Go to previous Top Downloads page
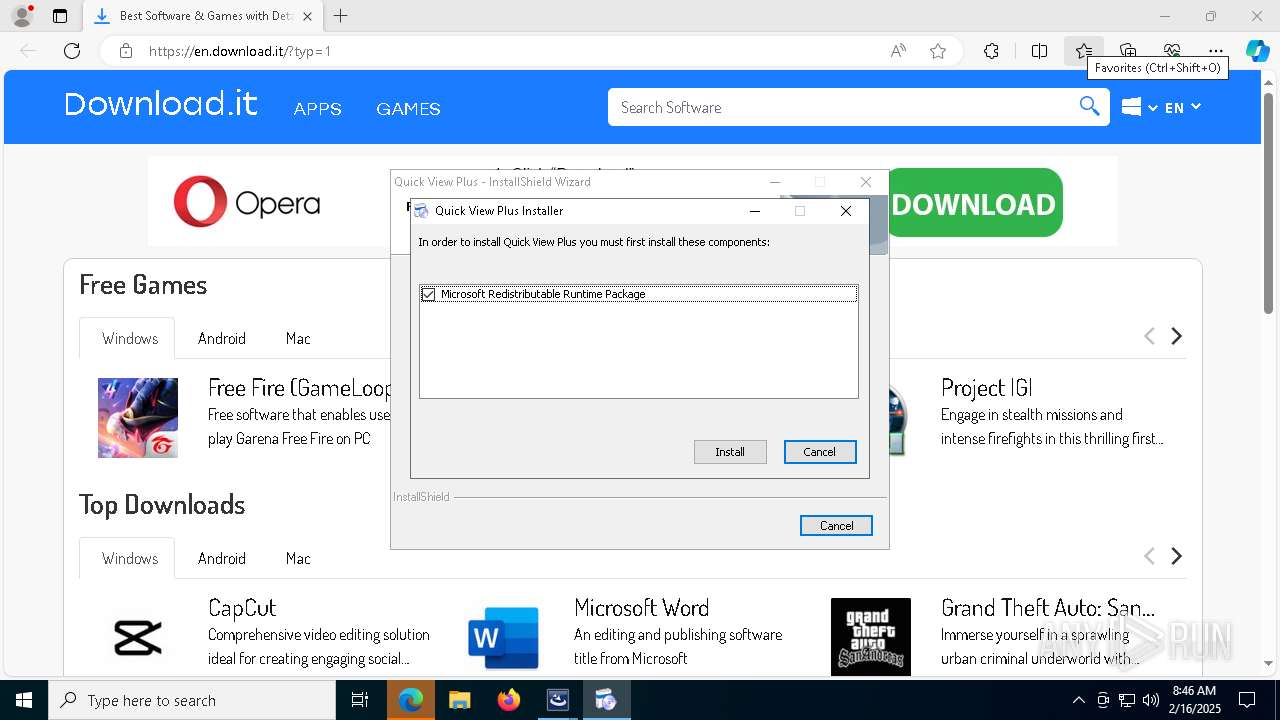Screen dimensions: 1280x720 pos(1149,556)
